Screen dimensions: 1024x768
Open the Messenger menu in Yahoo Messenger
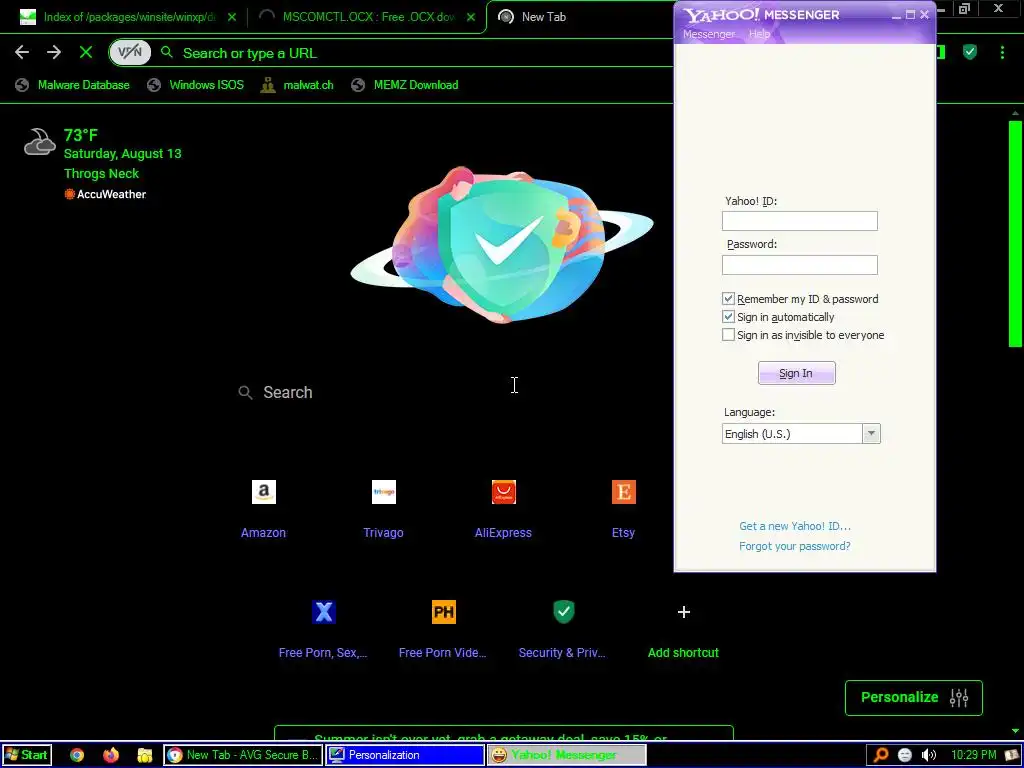709,34
